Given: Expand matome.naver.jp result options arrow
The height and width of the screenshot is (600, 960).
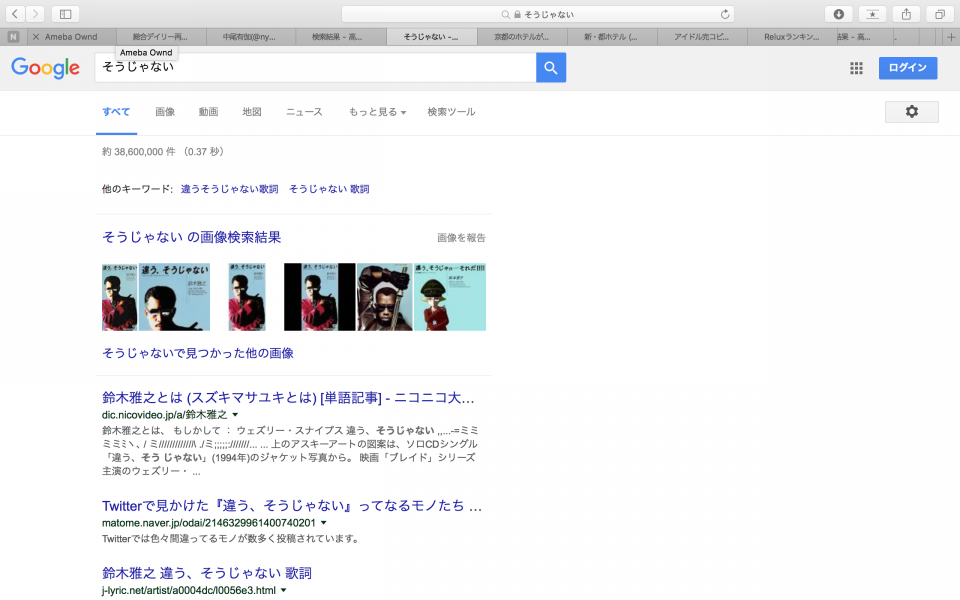Looking at the screenshot, I should 324,523.
